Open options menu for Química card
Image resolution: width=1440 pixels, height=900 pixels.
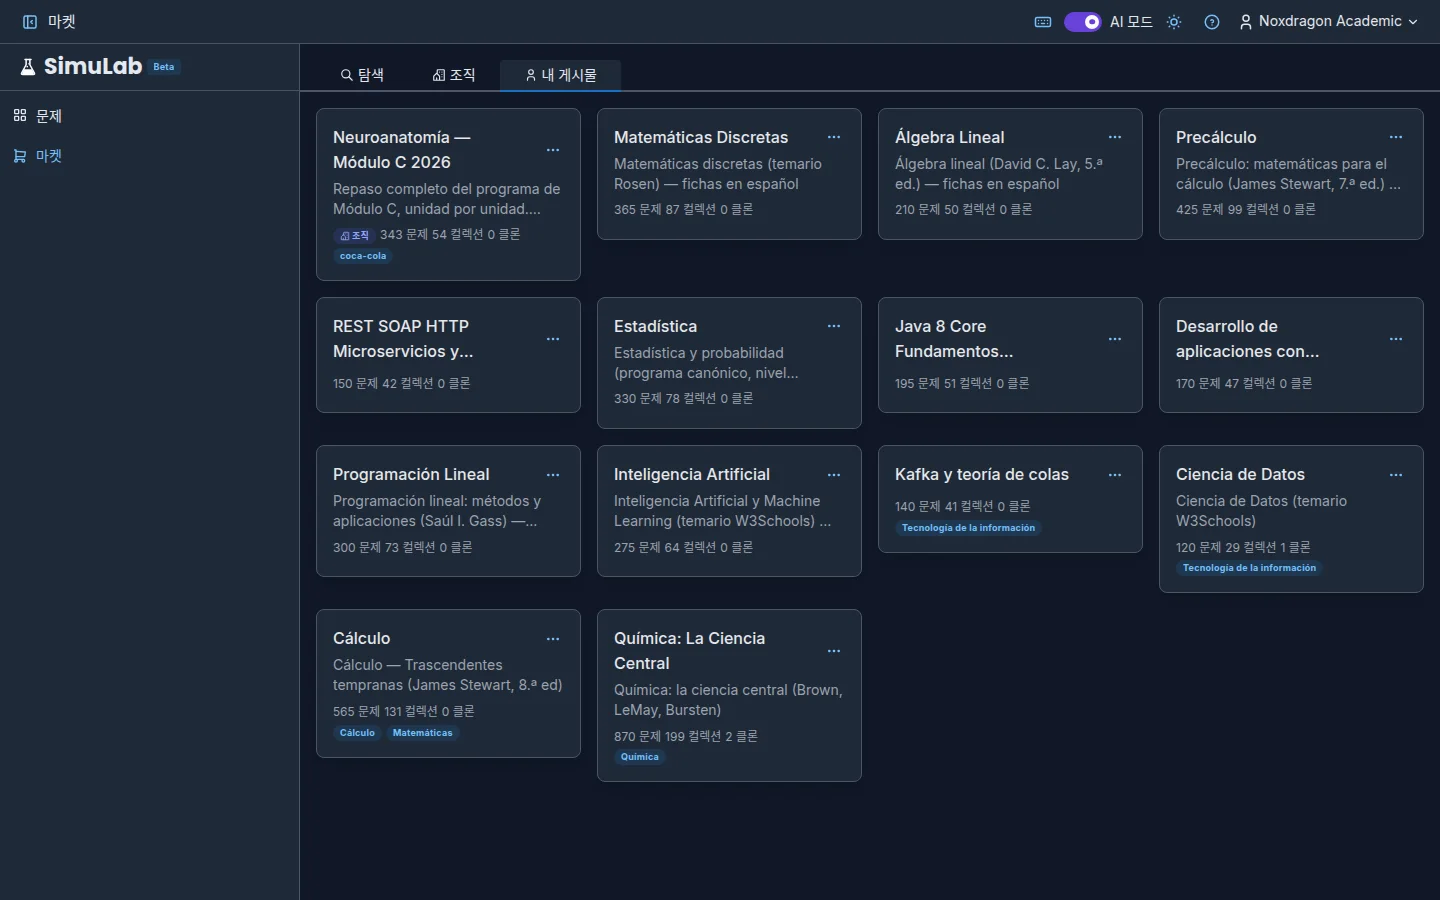[x=834, y=651]
